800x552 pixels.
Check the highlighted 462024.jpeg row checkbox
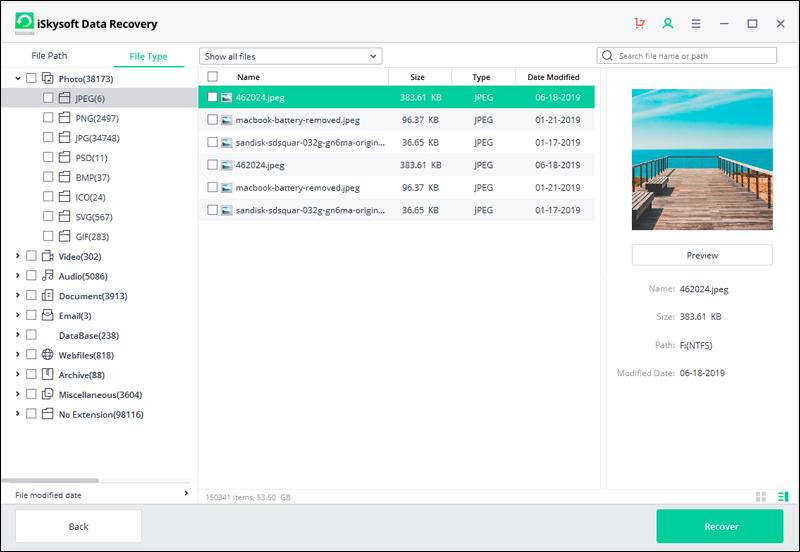tap(212, 97)
